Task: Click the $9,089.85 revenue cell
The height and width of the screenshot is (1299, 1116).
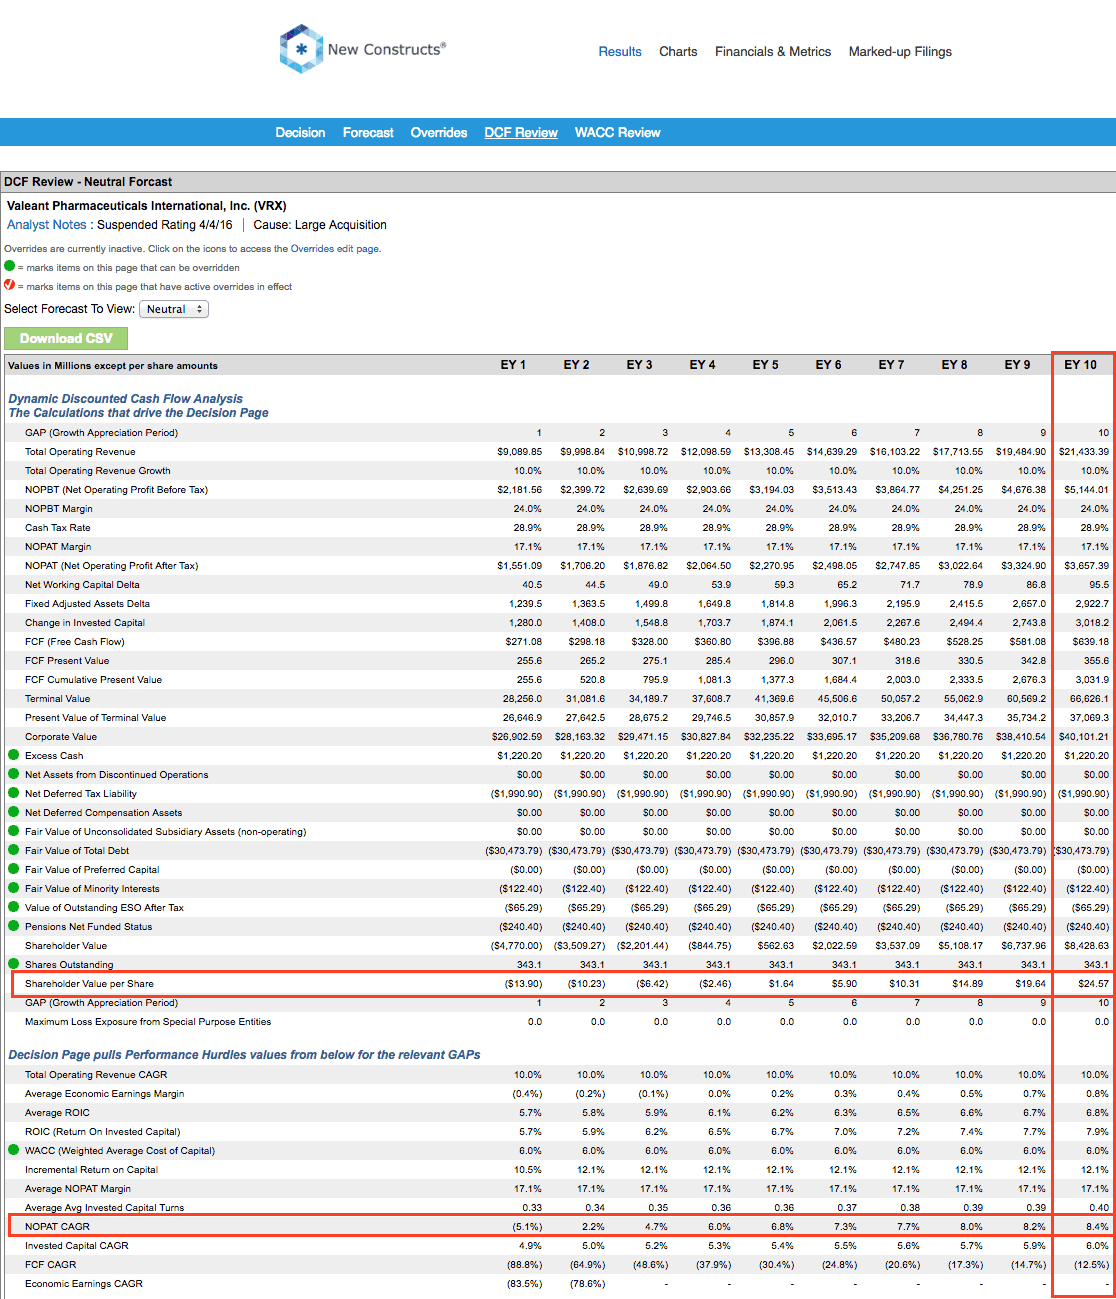Action: [x=520, y=452]
